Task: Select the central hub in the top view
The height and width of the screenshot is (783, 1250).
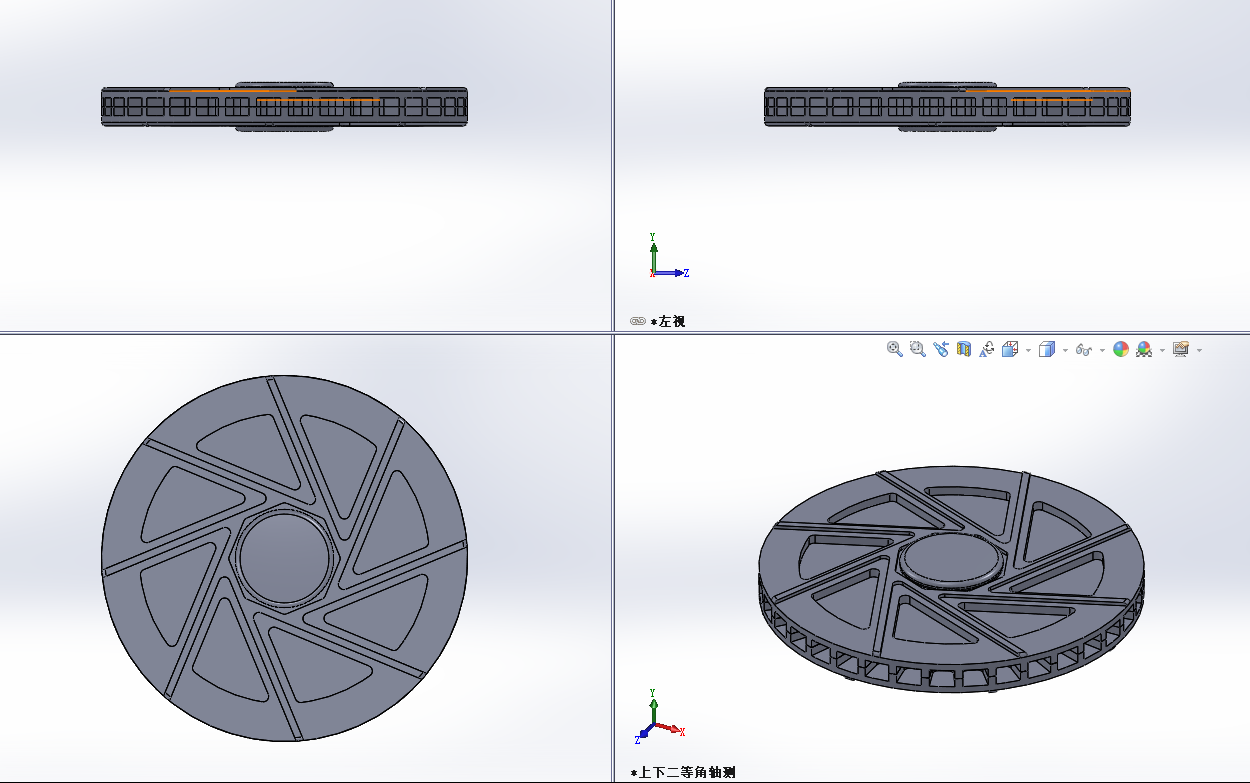Action: (283, 559)
